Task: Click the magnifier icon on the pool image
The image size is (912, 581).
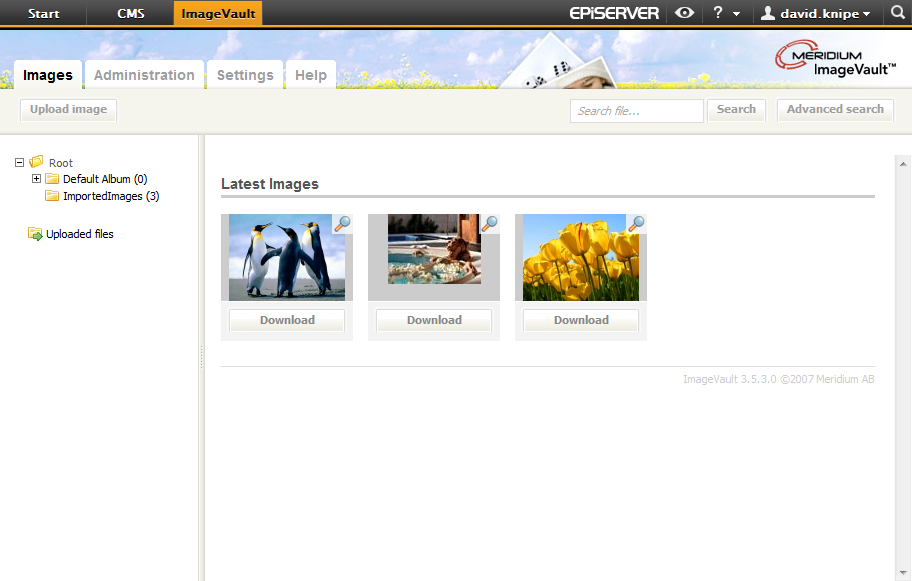Action: click(x=489, y=224)
